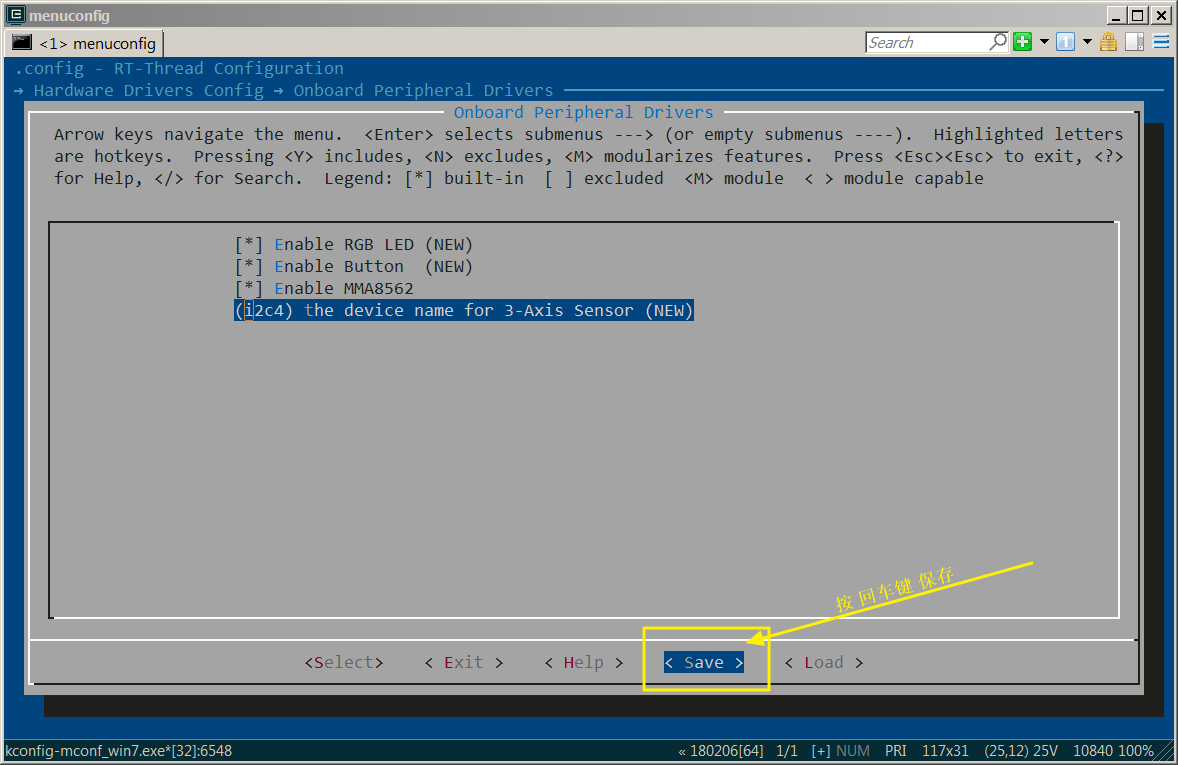
Task: Expand dropdown arrow beside console number icon
Action: 1086,42
